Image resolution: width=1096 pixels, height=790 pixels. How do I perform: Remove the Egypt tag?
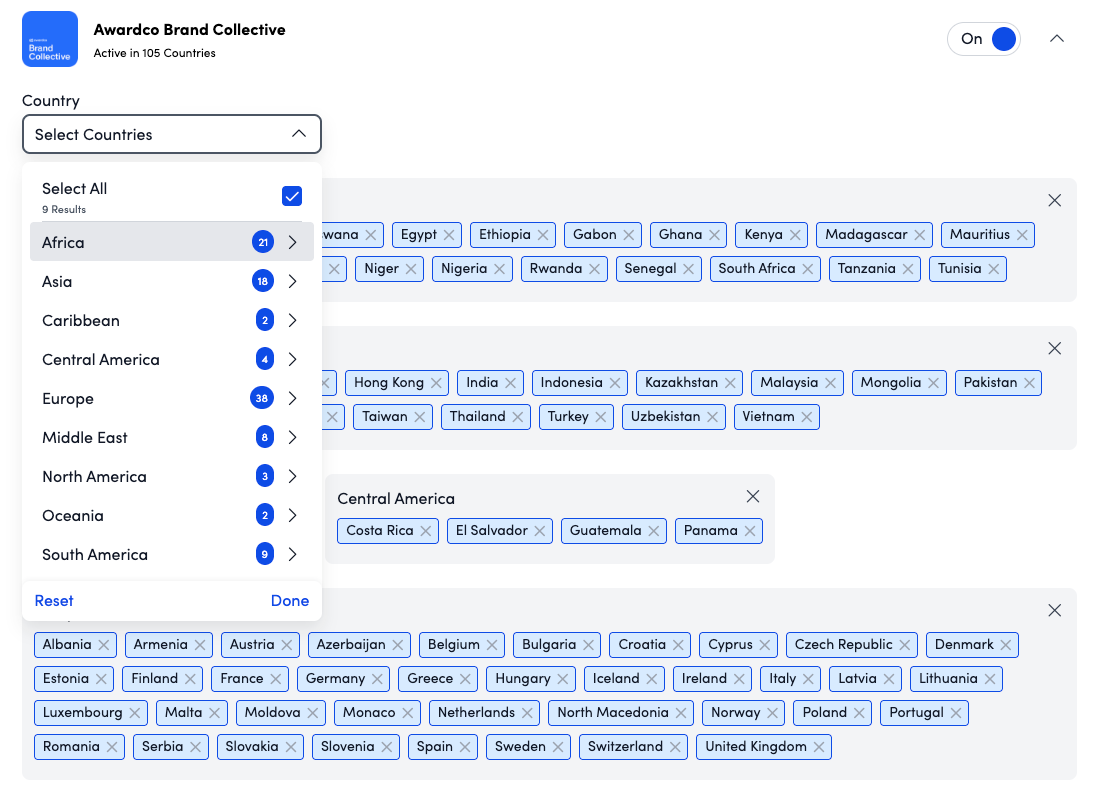coord(449,235)
